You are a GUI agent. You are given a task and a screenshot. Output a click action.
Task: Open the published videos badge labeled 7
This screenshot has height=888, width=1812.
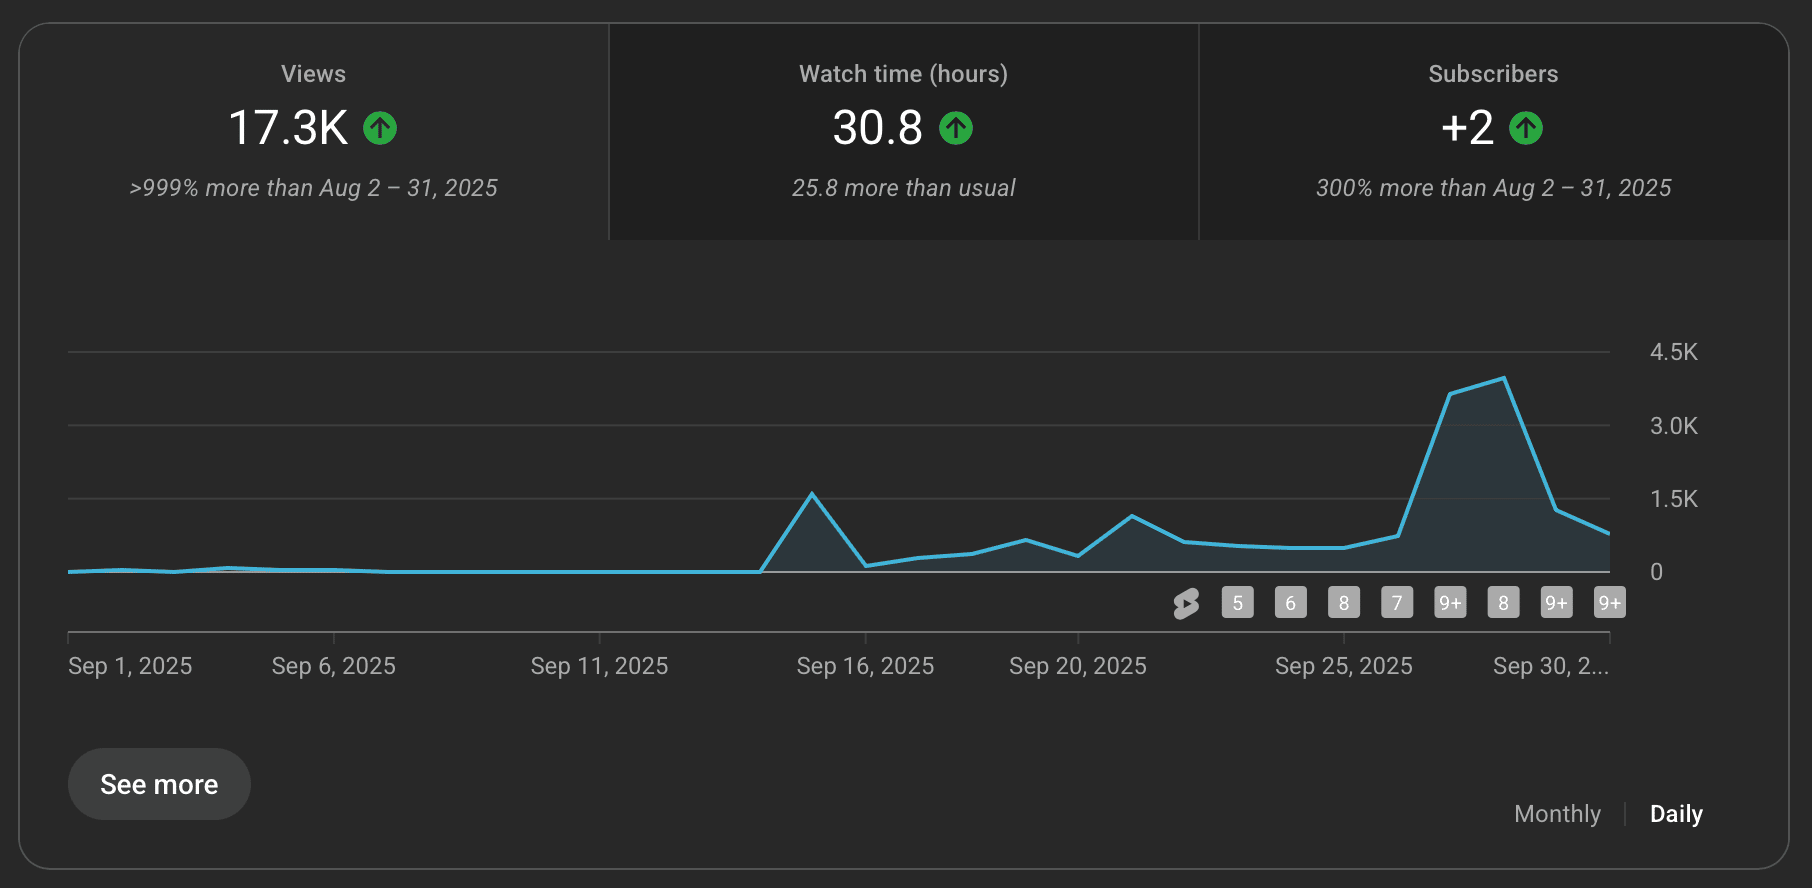click(1396, 603)
